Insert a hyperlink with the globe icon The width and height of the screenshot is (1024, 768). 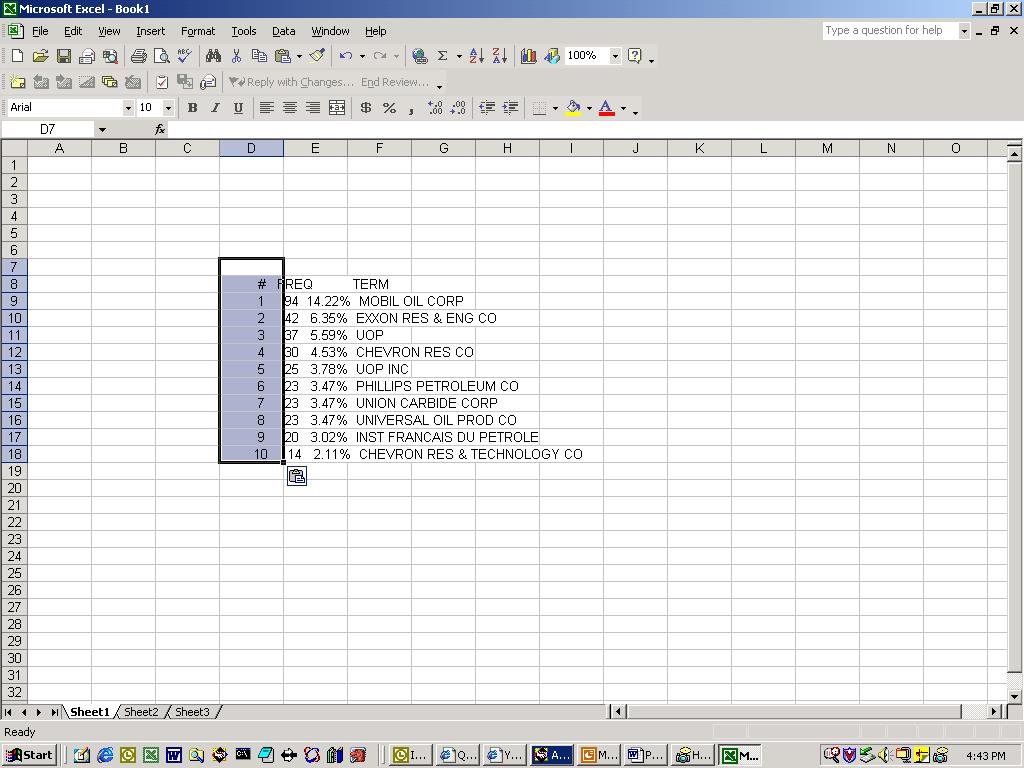[x=419, y=56]
